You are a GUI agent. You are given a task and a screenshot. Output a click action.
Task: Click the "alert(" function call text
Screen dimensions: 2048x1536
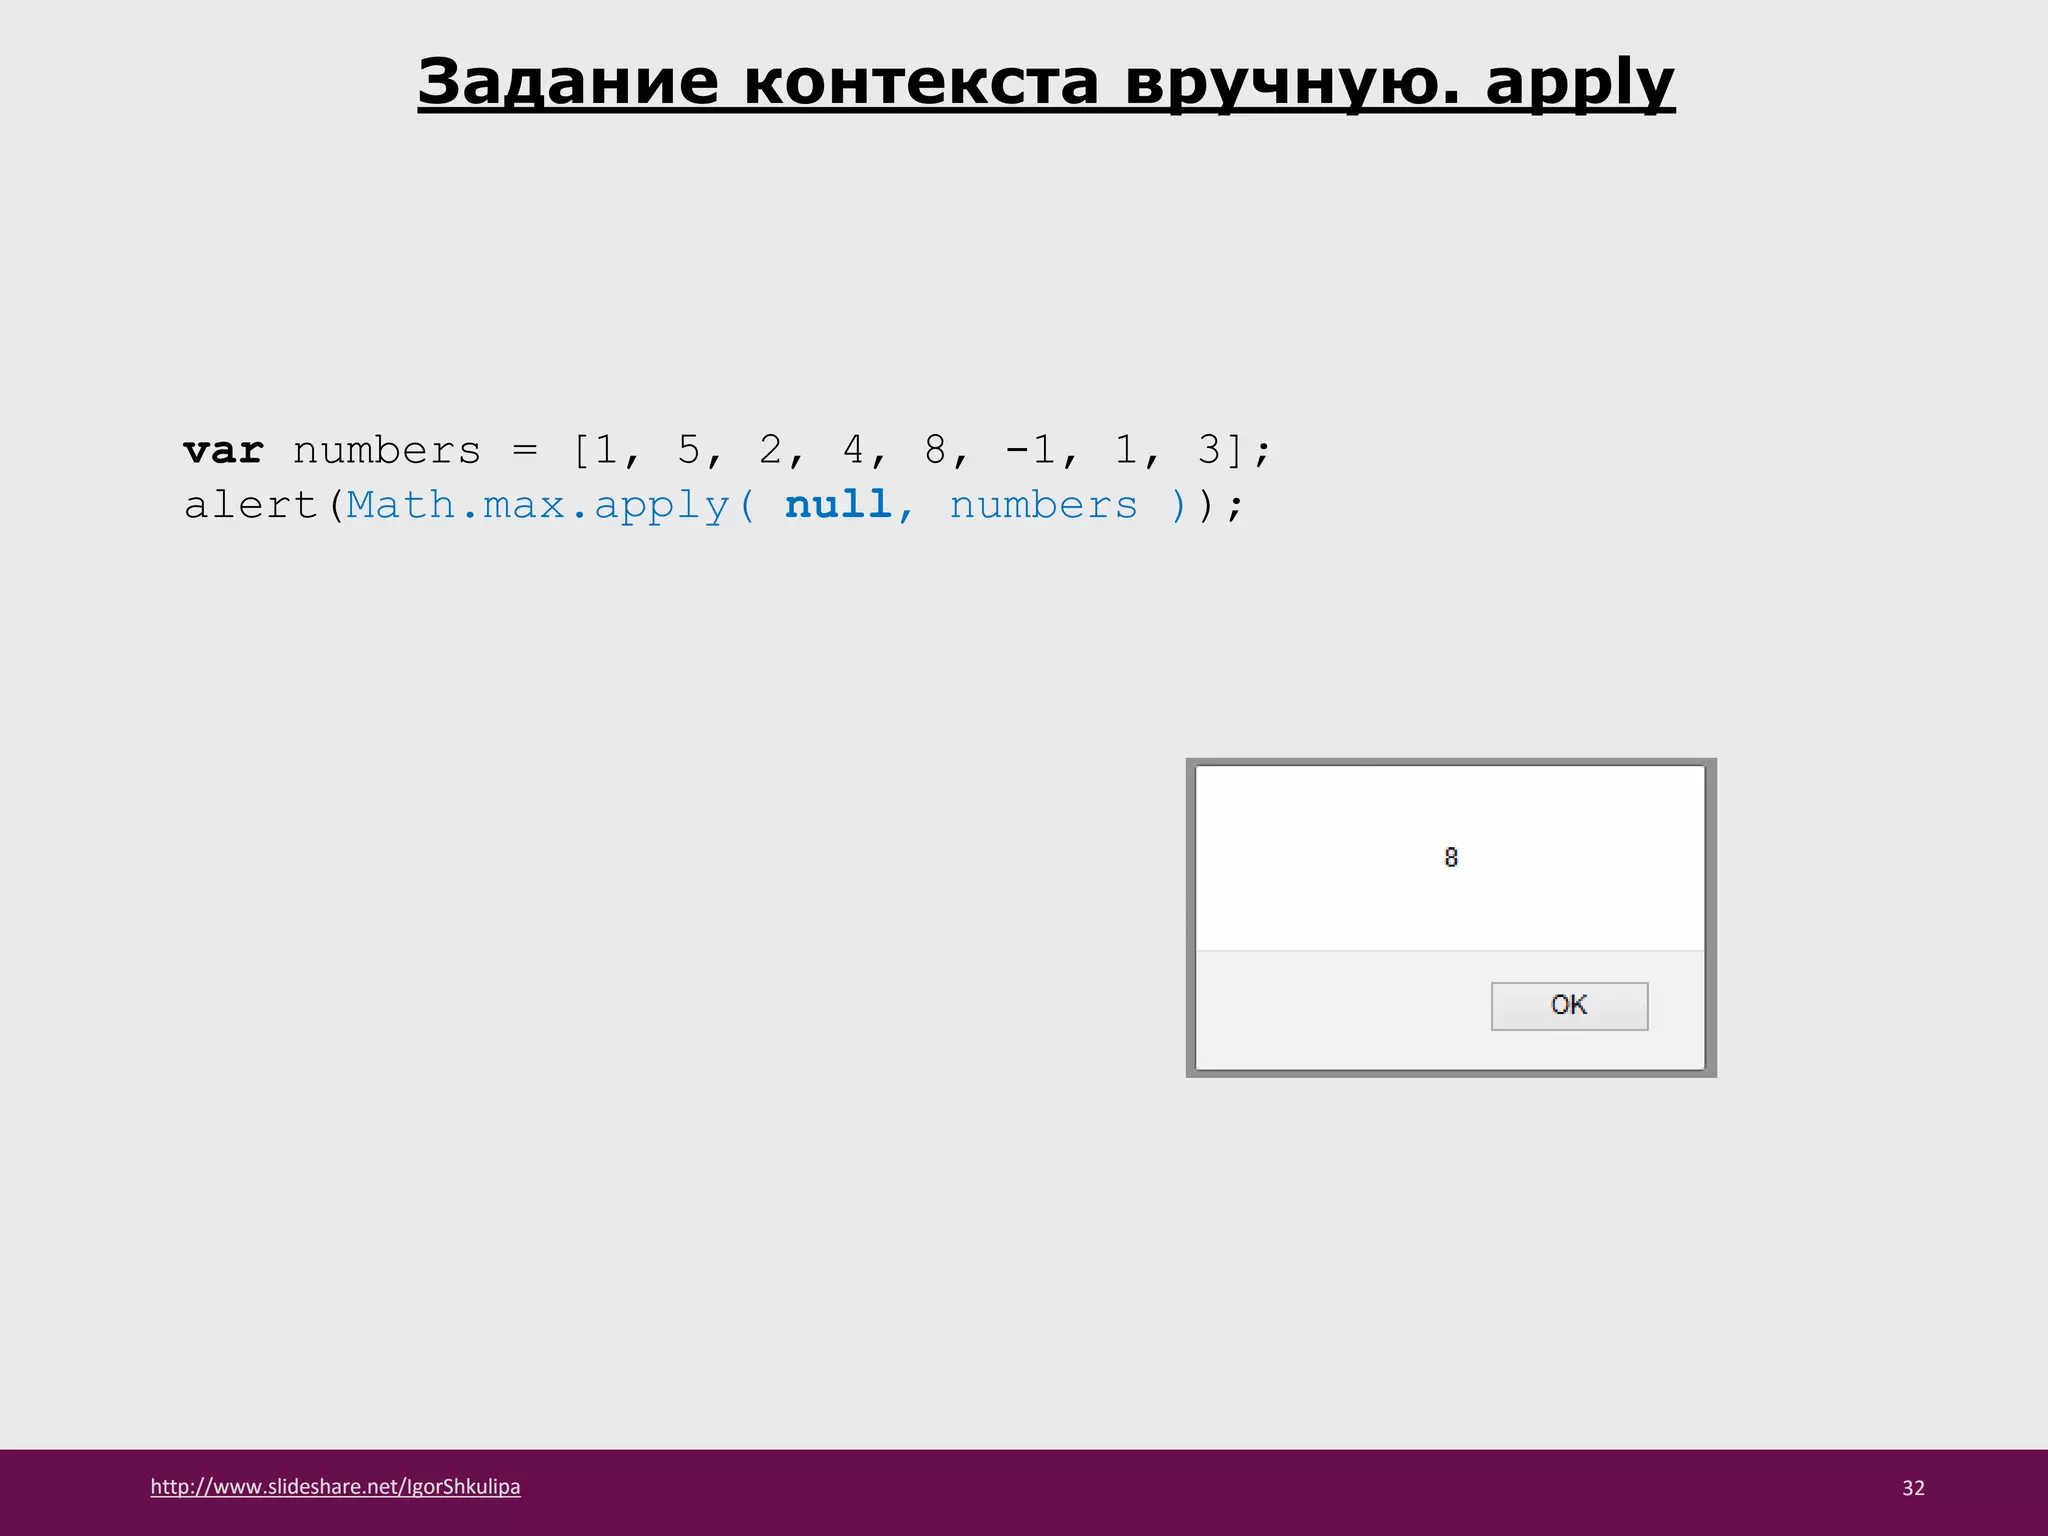pyautogui.click(x=265, y=505)
